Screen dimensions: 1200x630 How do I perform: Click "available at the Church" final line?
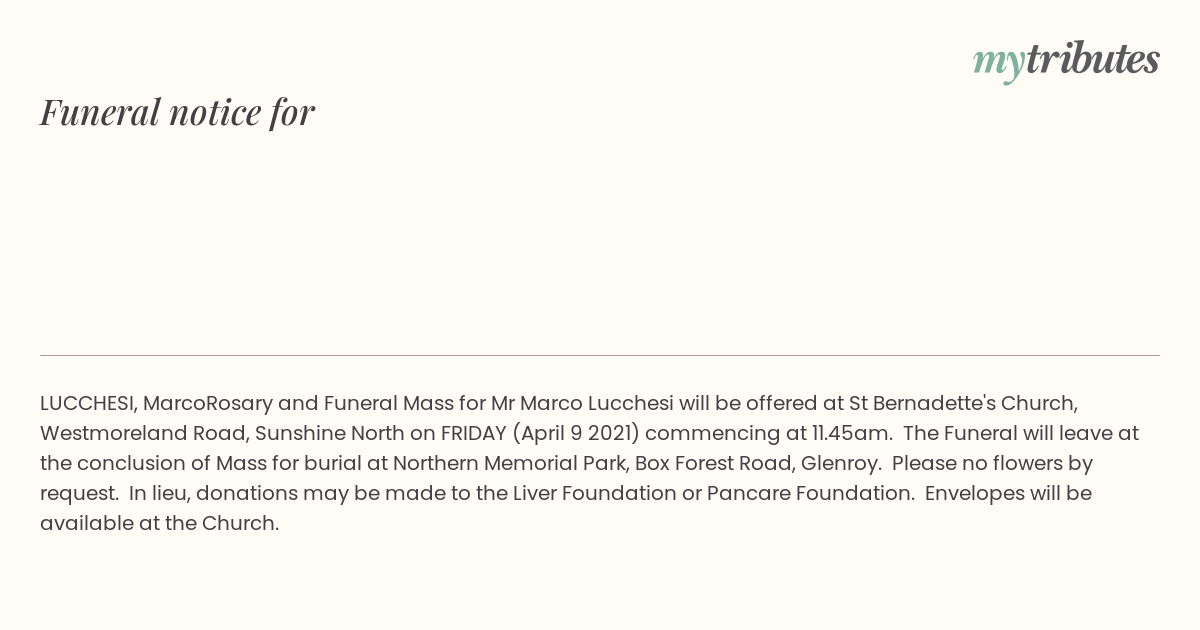pos(158,523)
